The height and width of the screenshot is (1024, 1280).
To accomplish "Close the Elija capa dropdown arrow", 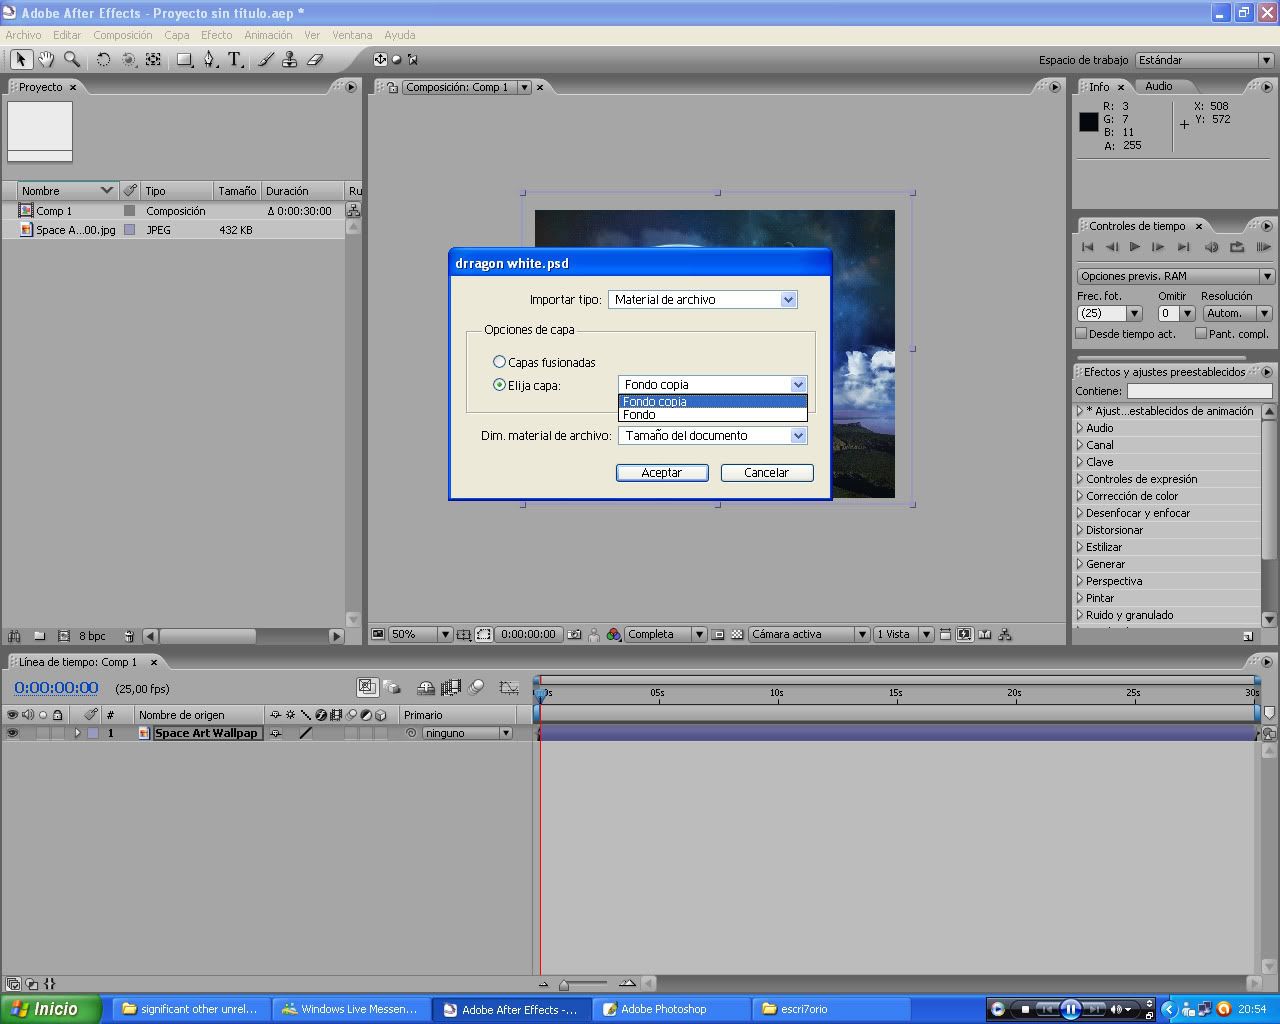I will 798,385.
